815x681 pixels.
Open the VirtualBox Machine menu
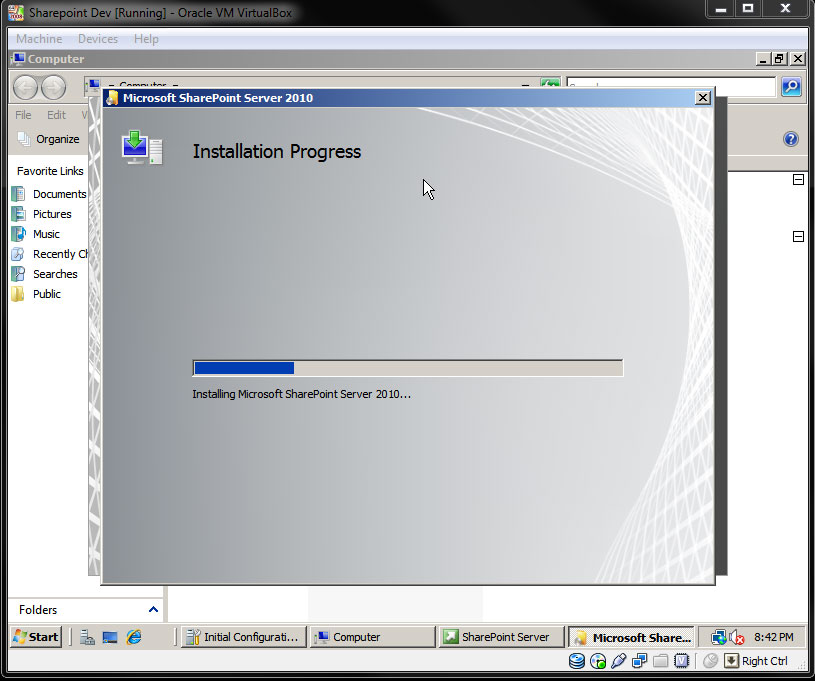pyautogui.click(x=39, y=39)
